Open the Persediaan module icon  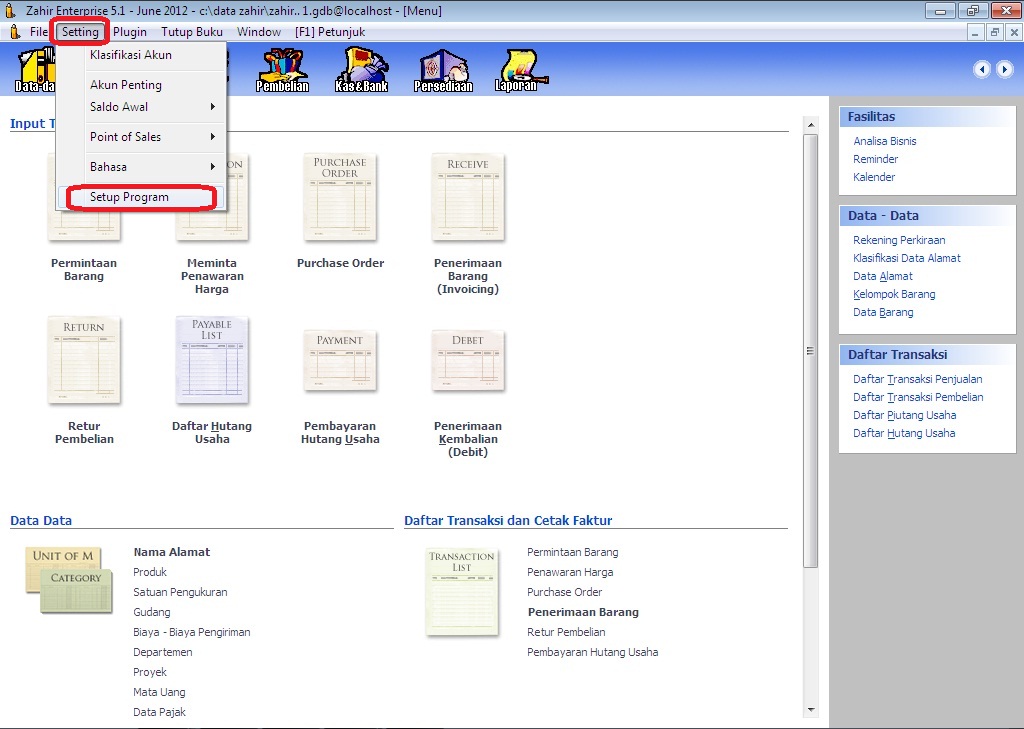coord(443,69)
